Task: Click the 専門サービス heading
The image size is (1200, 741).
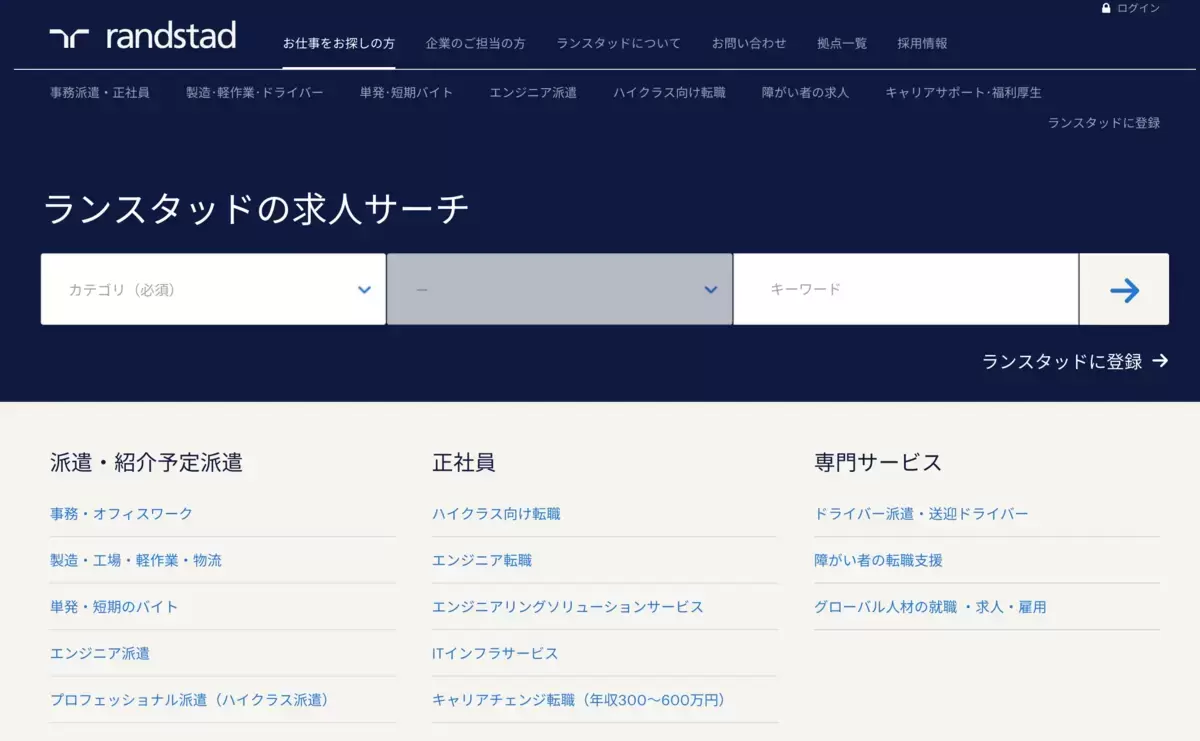Action: (x=878, y=463)
